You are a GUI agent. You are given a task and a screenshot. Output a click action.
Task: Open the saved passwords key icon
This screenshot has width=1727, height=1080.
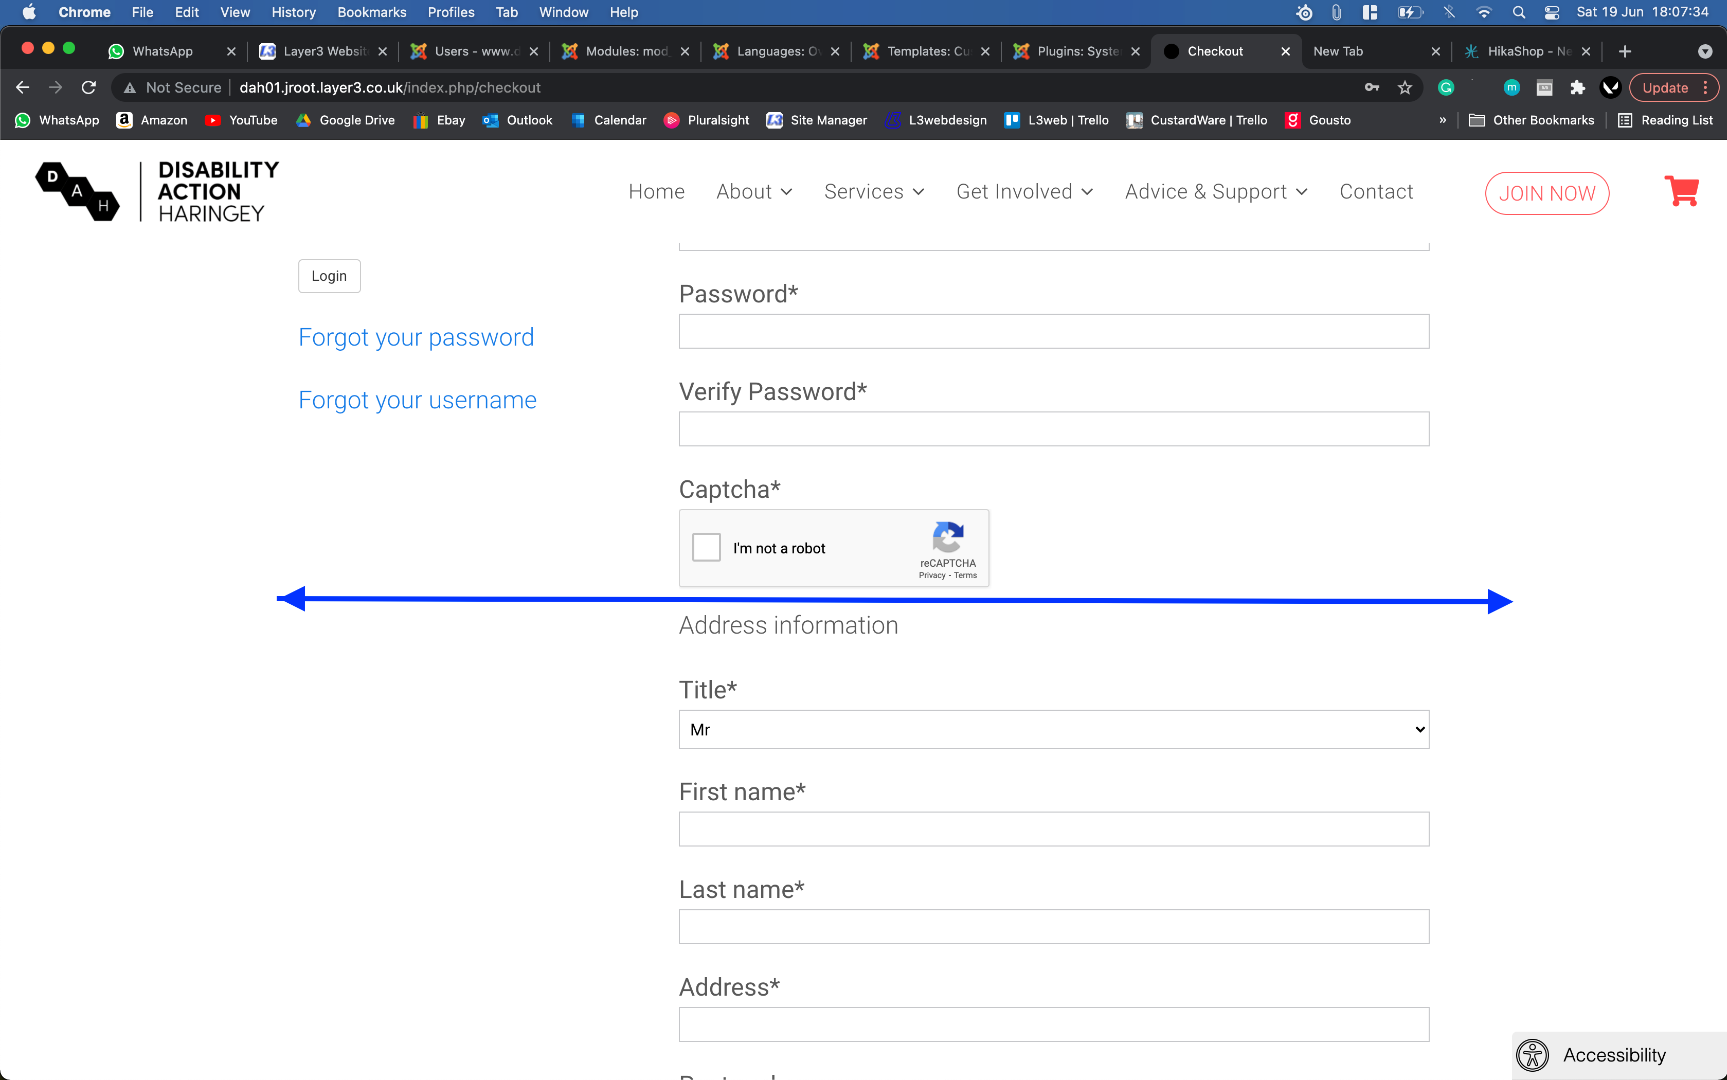(1372, 88)
